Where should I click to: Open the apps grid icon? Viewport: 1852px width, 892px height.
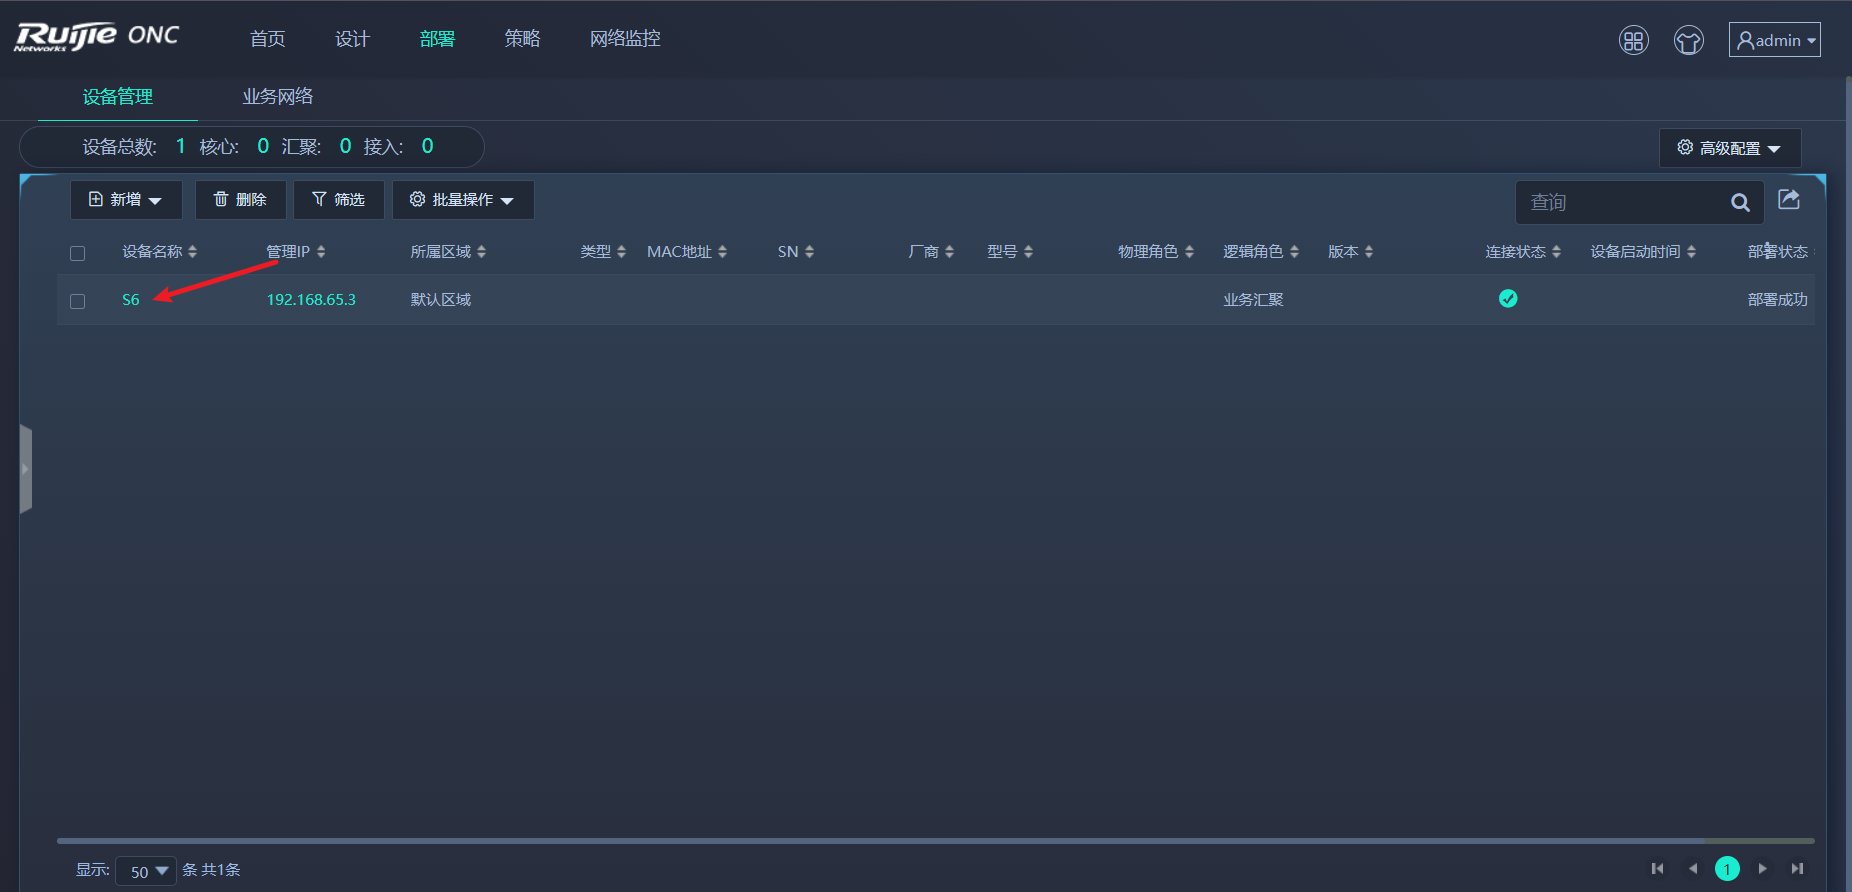click(x=1634, y=40)
